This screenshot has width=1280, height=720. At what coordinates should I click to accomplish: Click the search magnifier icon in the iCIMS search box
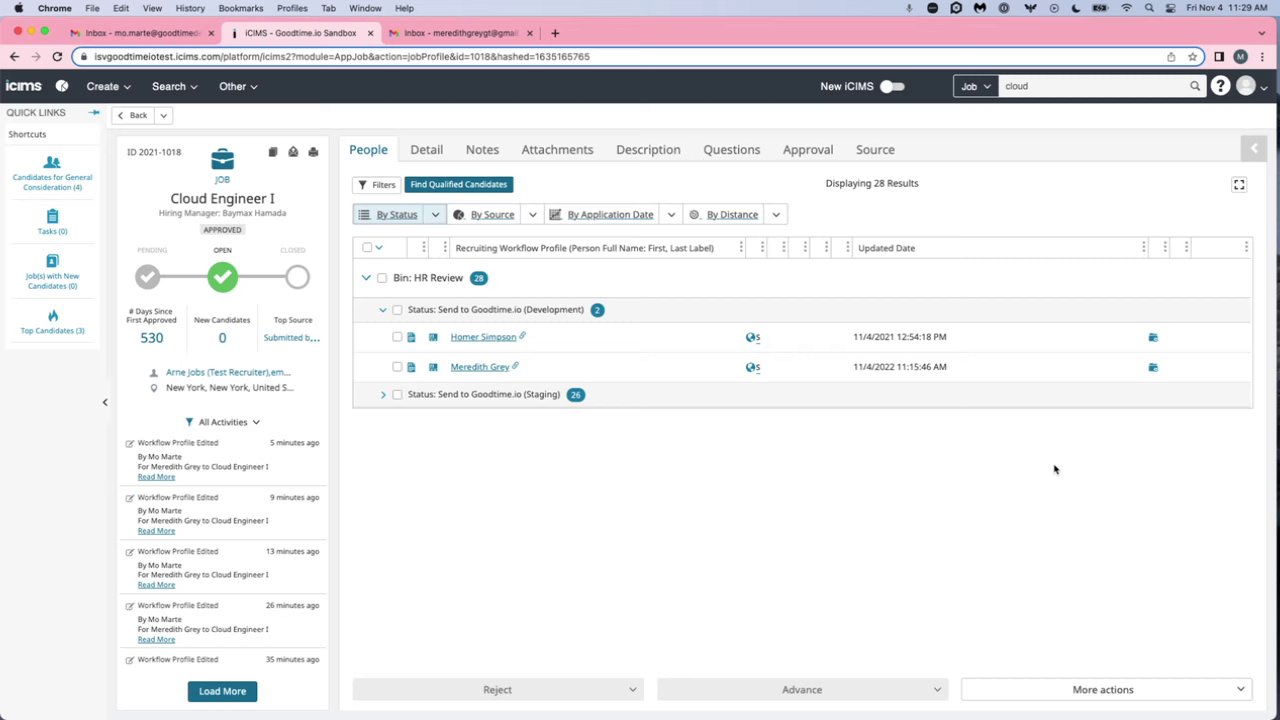click(1194, 86)
